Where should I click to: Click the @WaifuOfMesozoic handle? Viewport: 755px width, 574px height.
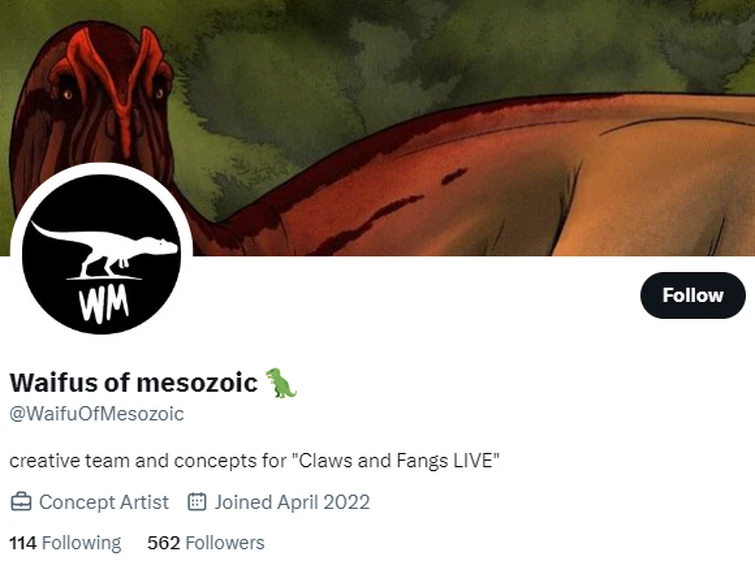[96, 414]
